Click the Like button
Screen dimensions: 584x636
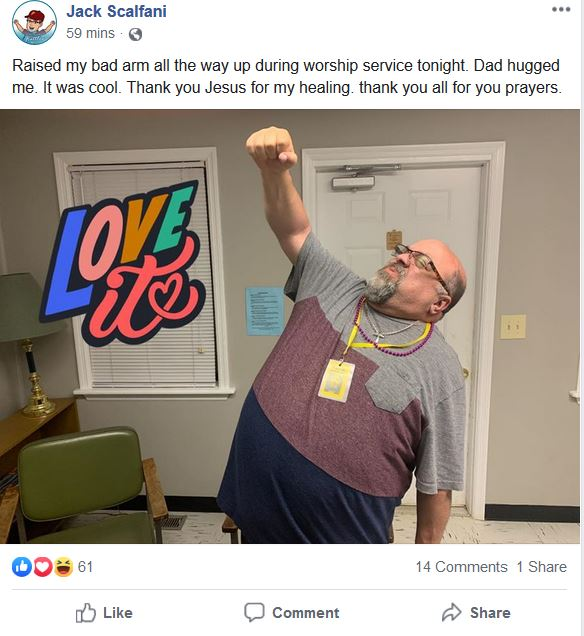[x=104, y=612]
